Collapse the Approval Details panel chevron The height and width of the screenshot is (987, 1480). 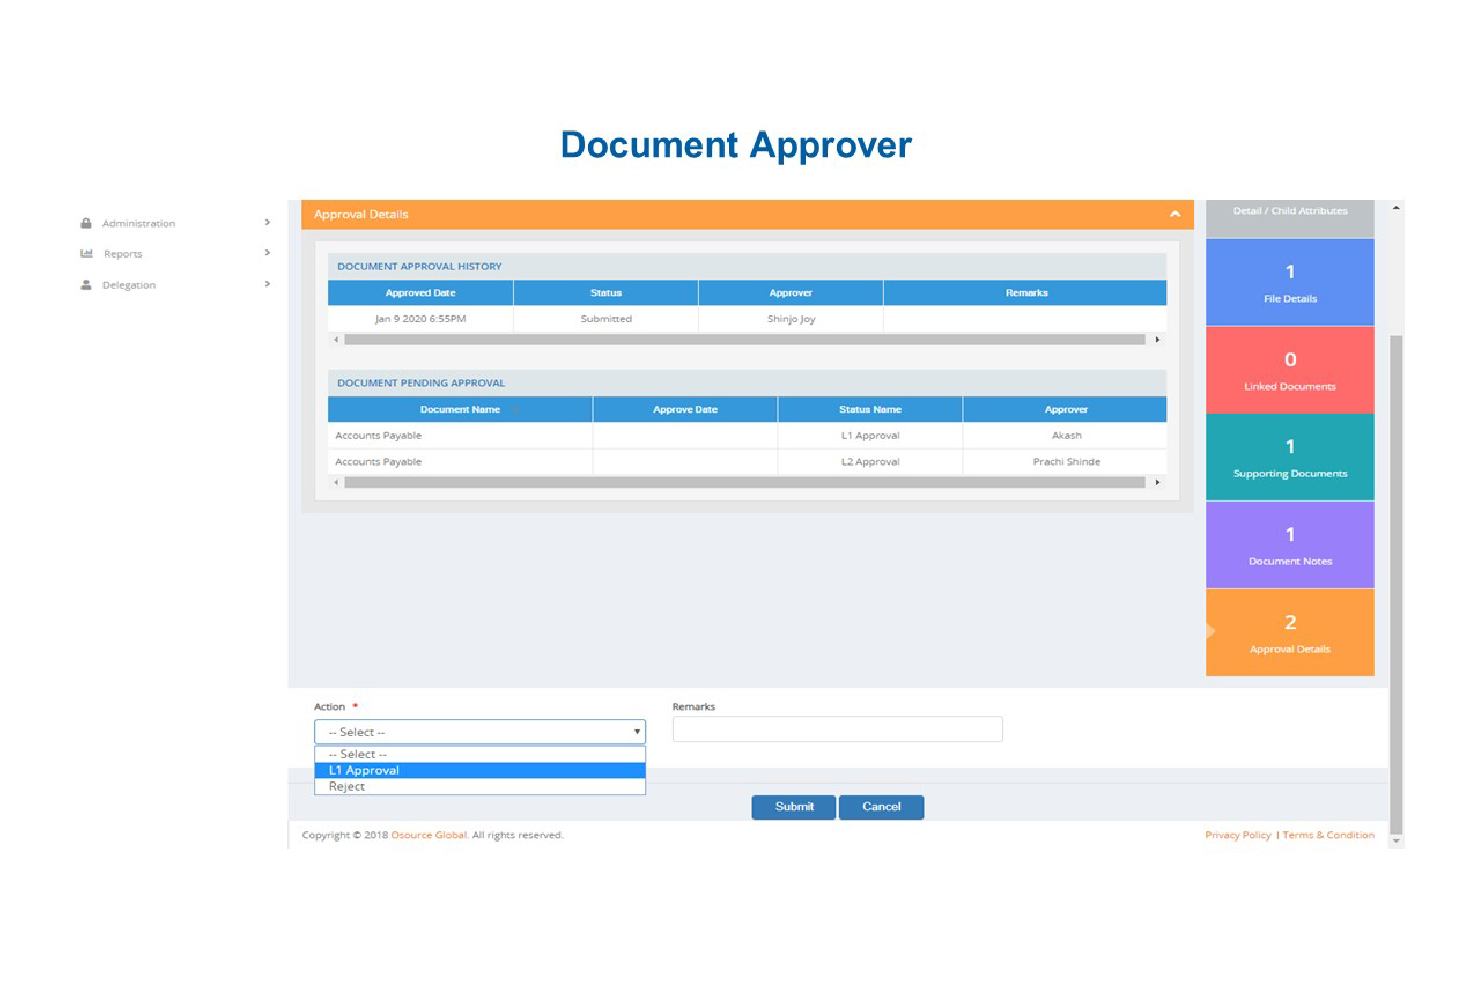pos(1175,214)
